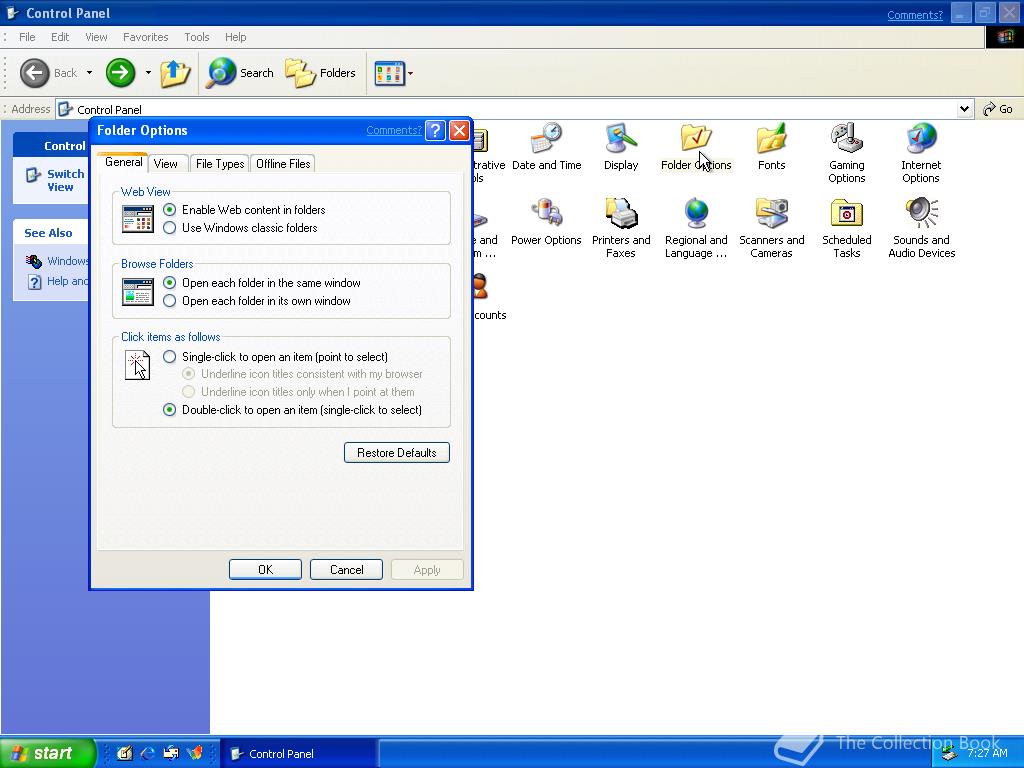Select Open each folder in same window

(170, 283)
